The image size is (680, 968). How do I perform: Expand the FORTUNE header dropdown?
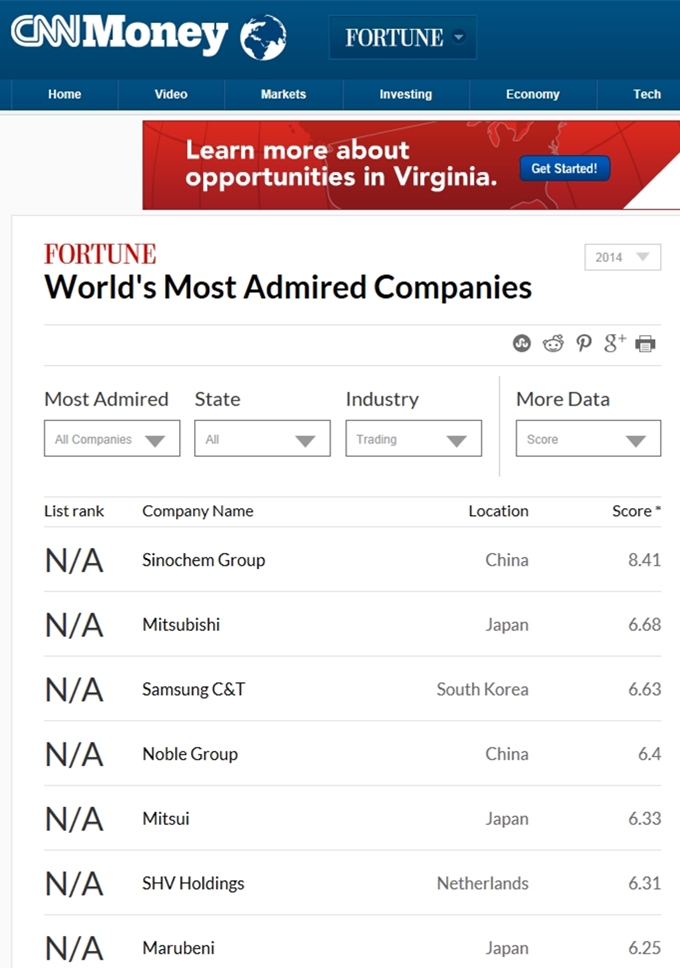point(403,38)
